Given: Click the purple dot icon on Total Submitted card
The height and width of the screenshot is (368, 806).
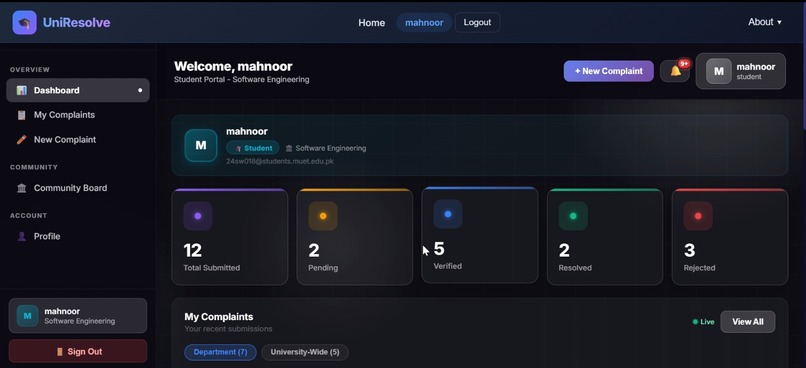Looking at the screenshot, I should 198,216.
